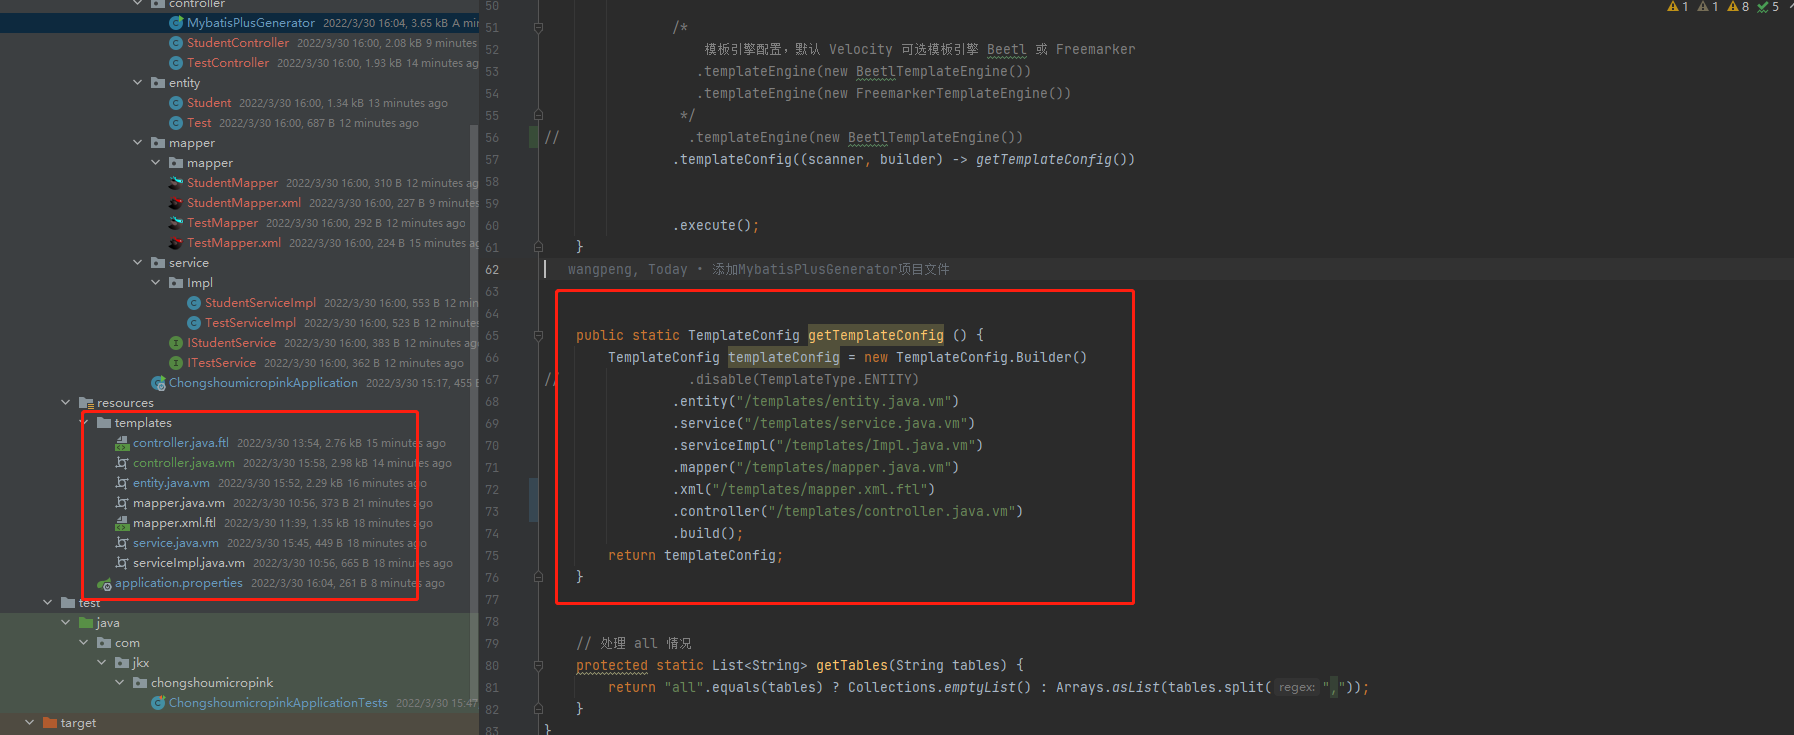The image size is (1794, 735).
Task: Fold the getTemplateConfig method at line 65
Action: (x=538, y=335)
